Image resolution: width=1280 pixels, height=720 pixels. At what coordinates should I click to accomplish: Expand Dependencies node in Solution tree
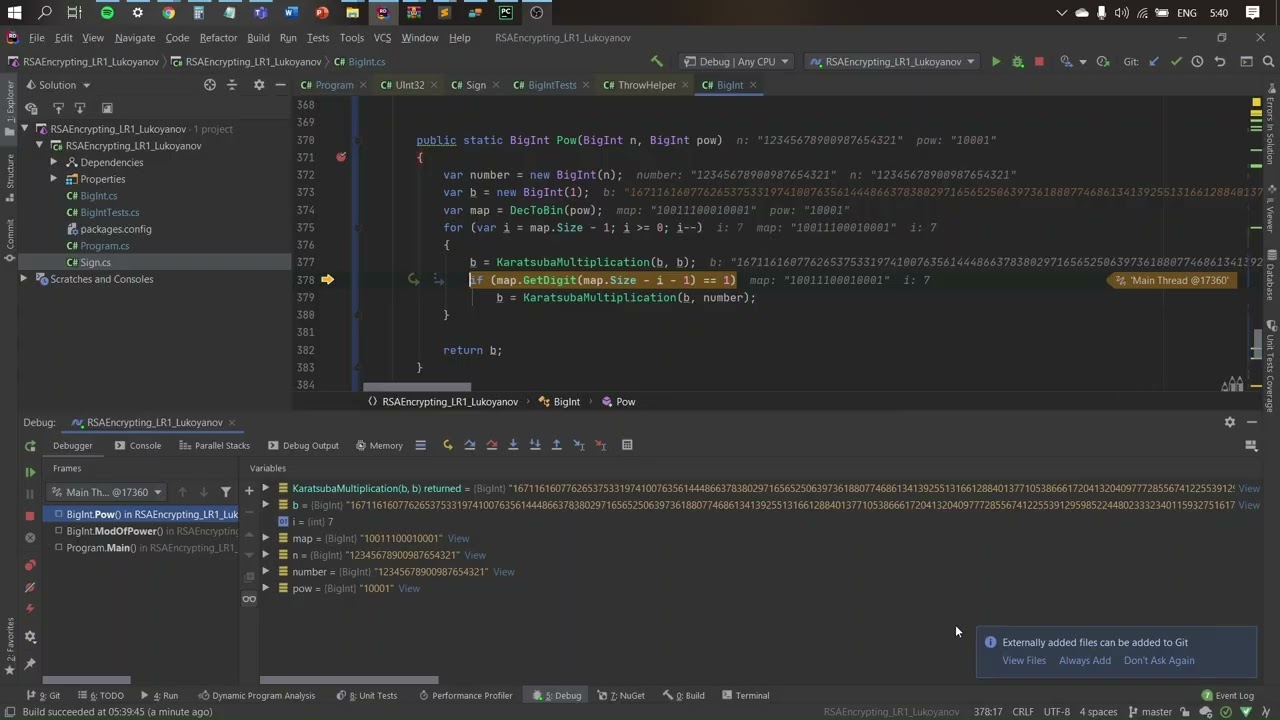pyautogui.click(x=53, y=162)
